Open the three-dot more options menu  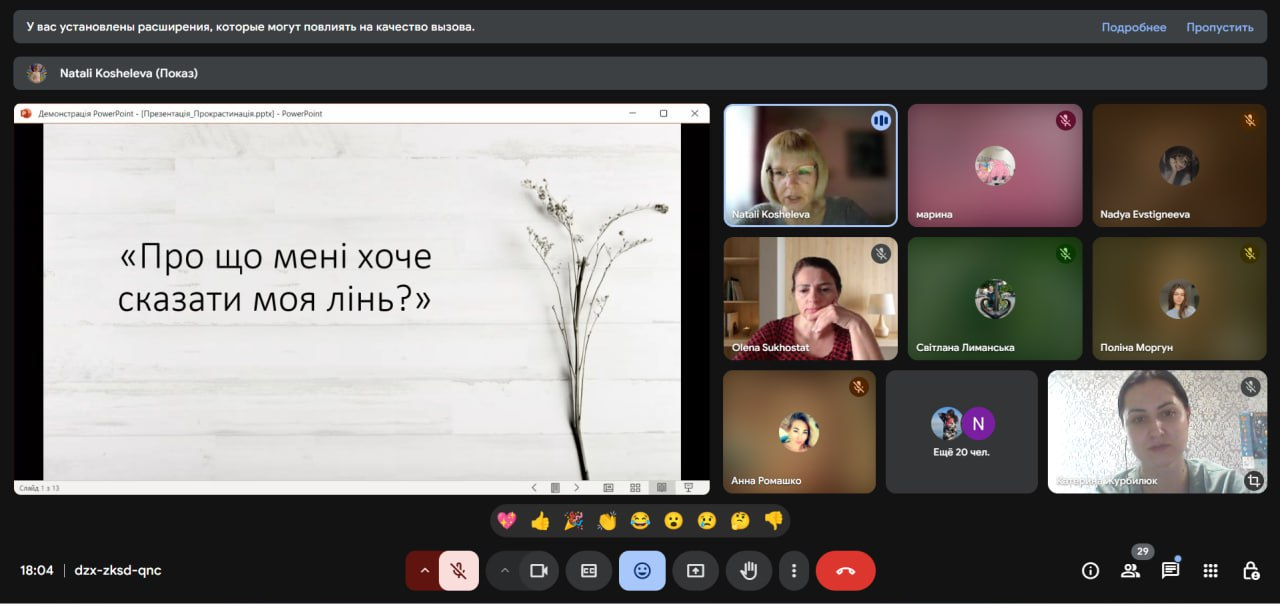coord(794,571)
